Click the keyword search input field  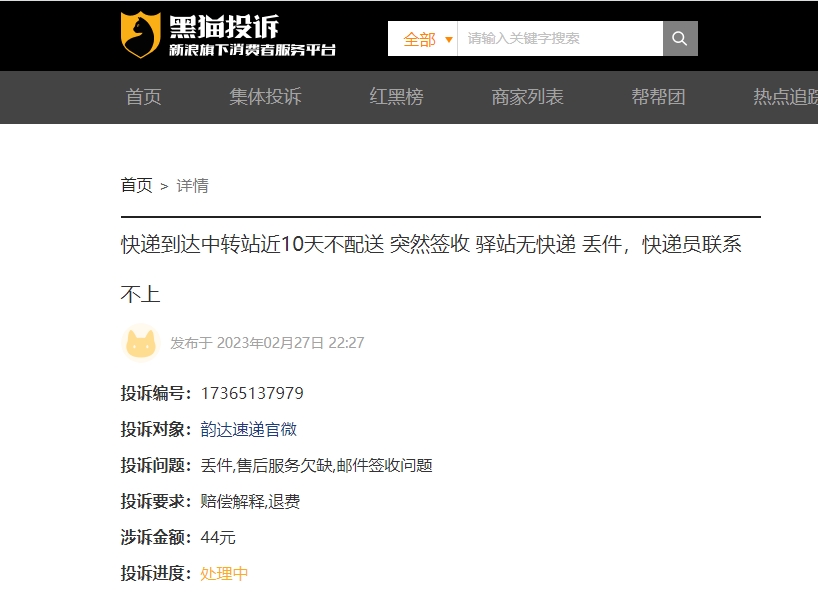[560, 39]
